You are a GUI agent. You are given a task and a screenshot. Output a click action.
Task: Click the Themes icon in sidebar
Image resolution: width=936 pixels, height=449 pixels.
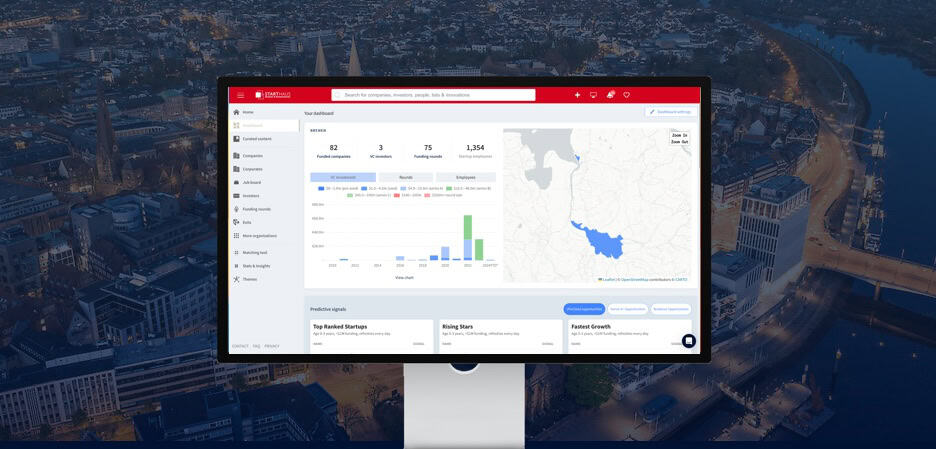point(236,279)
